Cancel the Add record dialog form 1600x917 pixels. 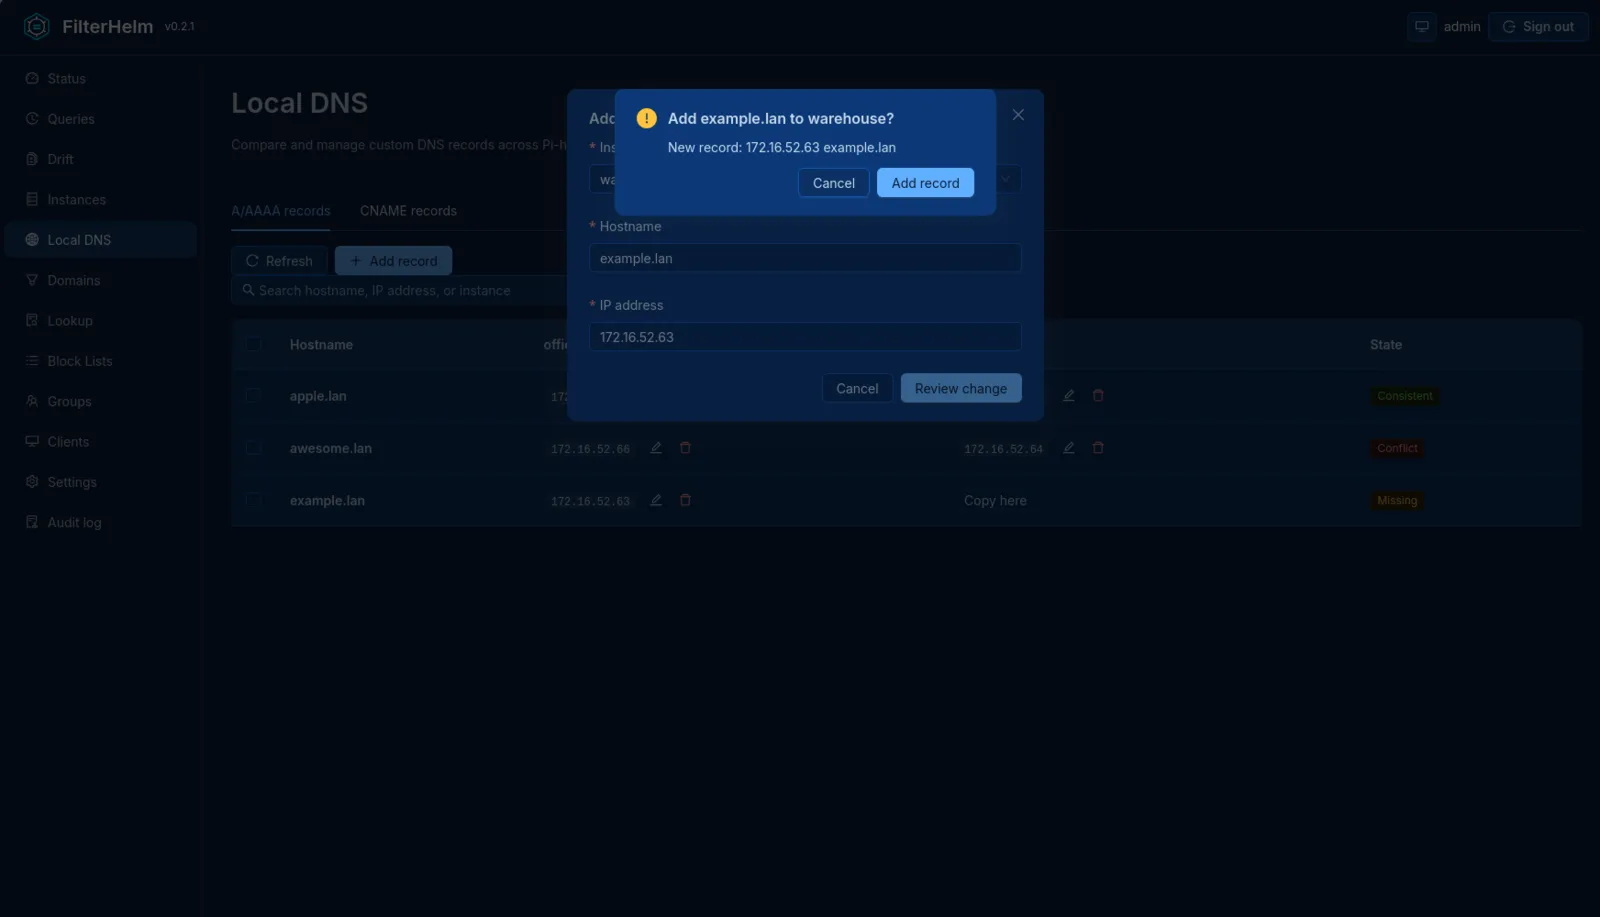(857, 388)
